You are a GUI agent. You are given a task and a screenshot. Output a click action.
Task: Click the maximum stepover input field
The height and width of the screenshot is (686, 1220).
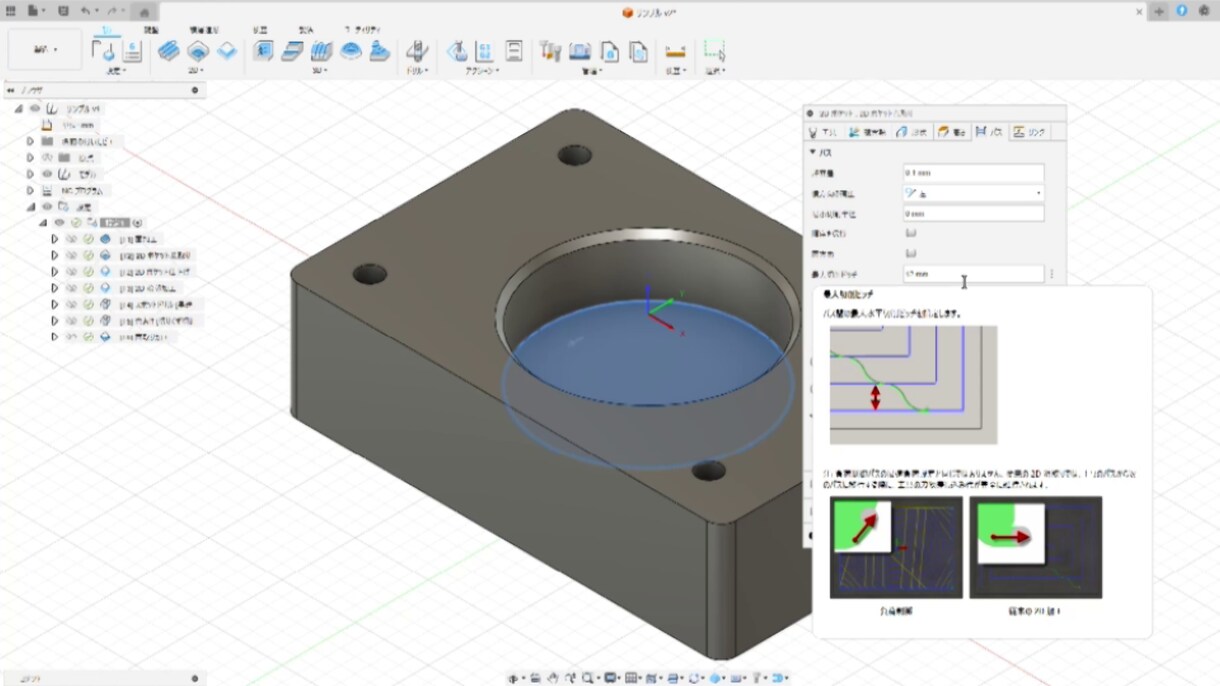coord(973,273)
